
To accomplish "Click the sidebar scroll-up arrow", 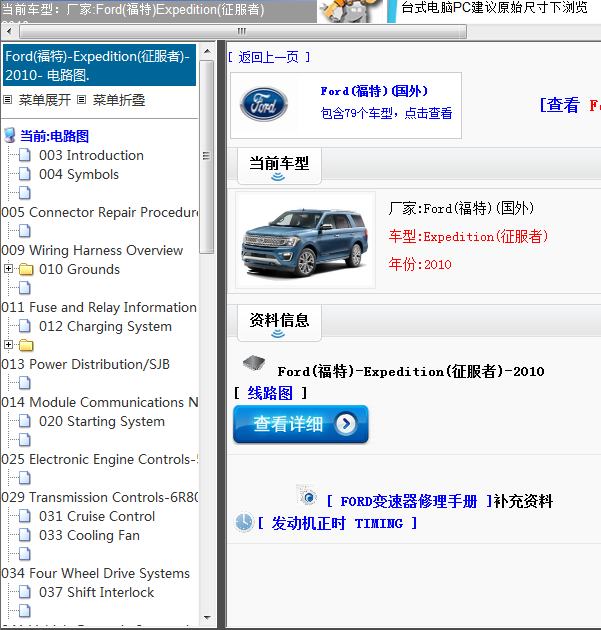I will (207, 51).
